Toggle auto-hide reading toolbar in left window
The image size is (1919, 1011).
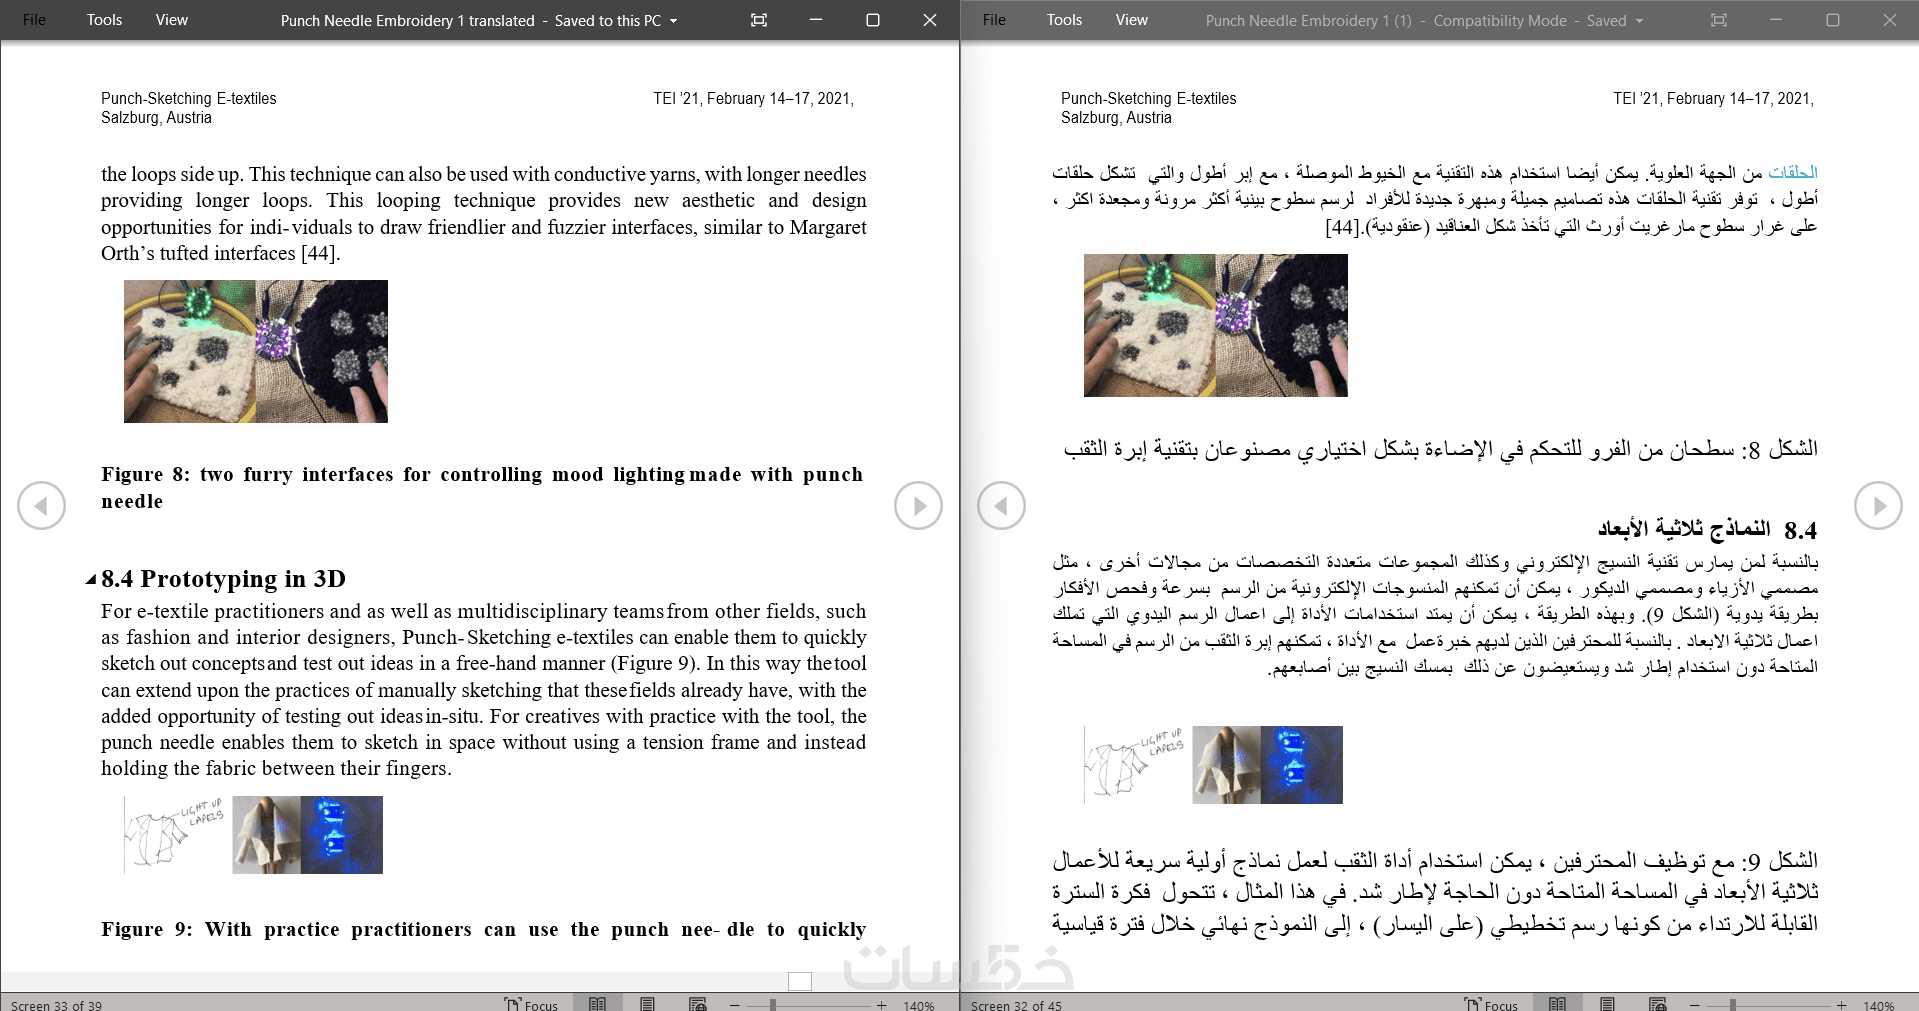(759, 20)
